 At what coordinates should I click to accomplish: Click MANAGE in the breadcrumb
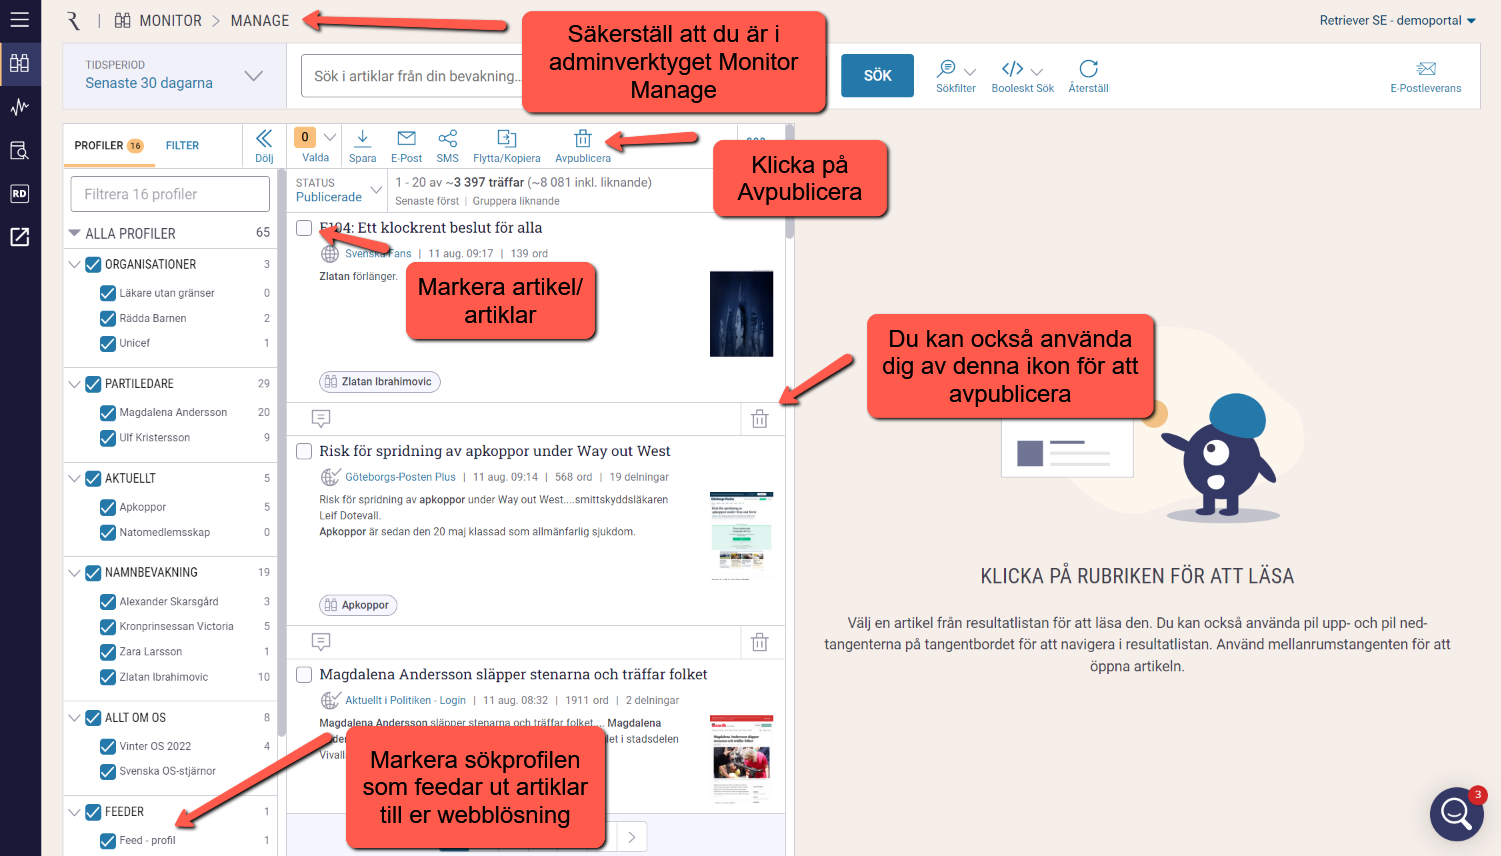coord(260,21)
